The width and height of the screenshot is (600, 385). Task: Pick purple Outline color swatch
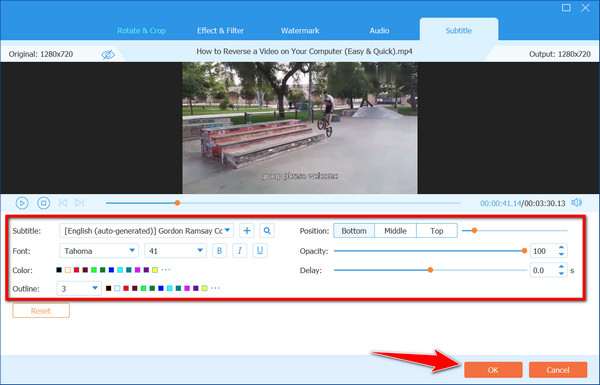point(196,288)
